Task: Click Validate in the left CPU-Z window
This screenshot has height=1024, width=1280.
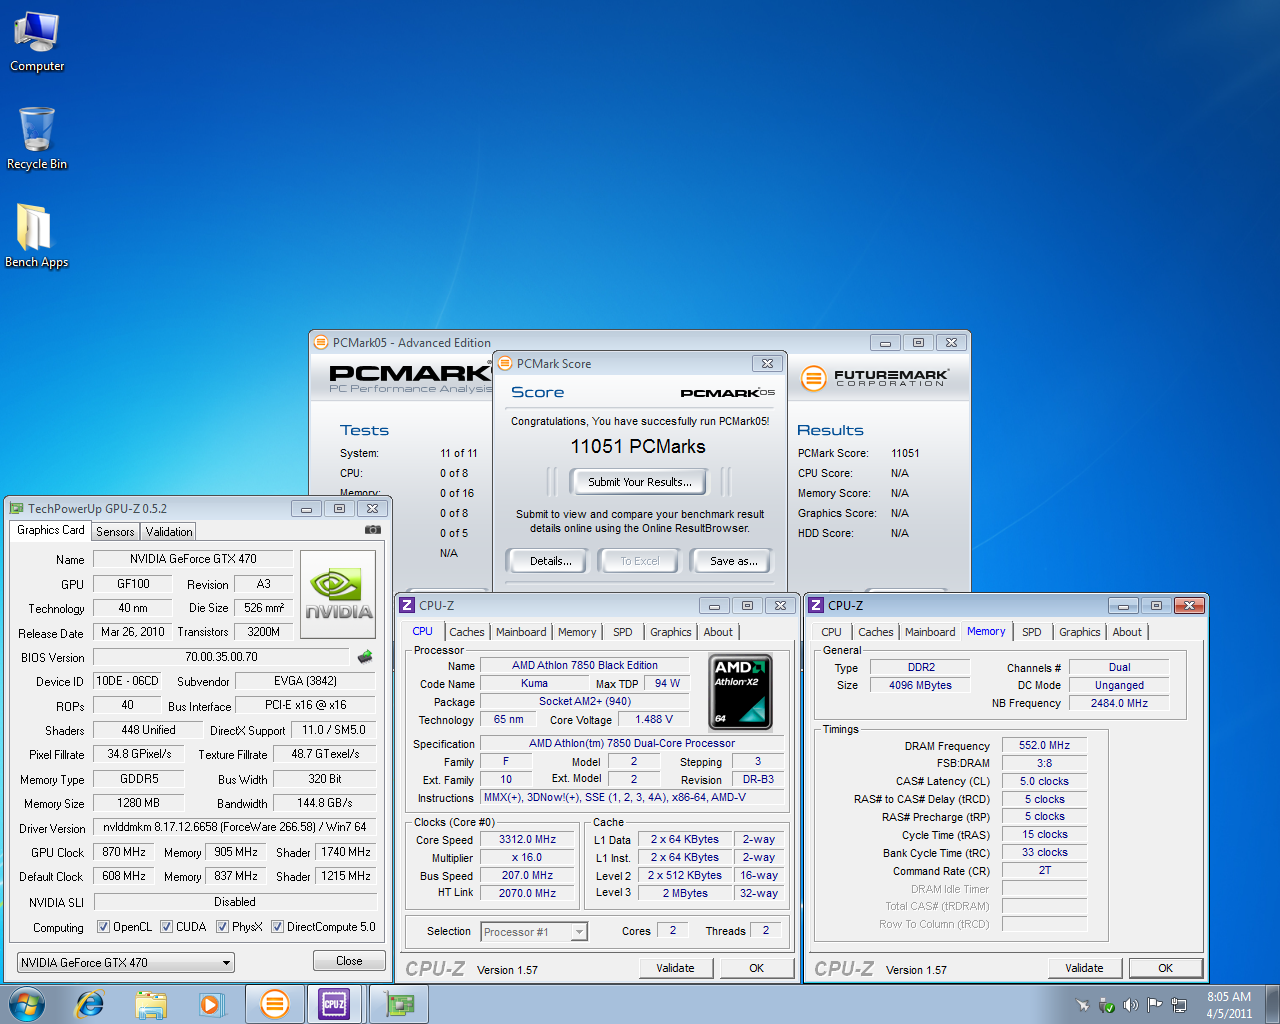Action: click(x=675, y=968)
